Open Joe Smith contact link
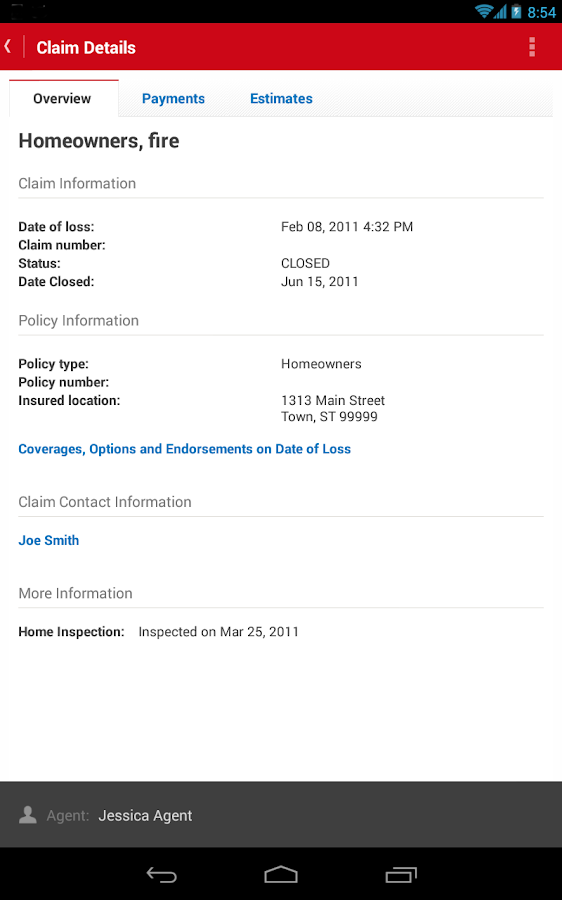This screenshot has width=562, height=900. [x=49, y=540]
